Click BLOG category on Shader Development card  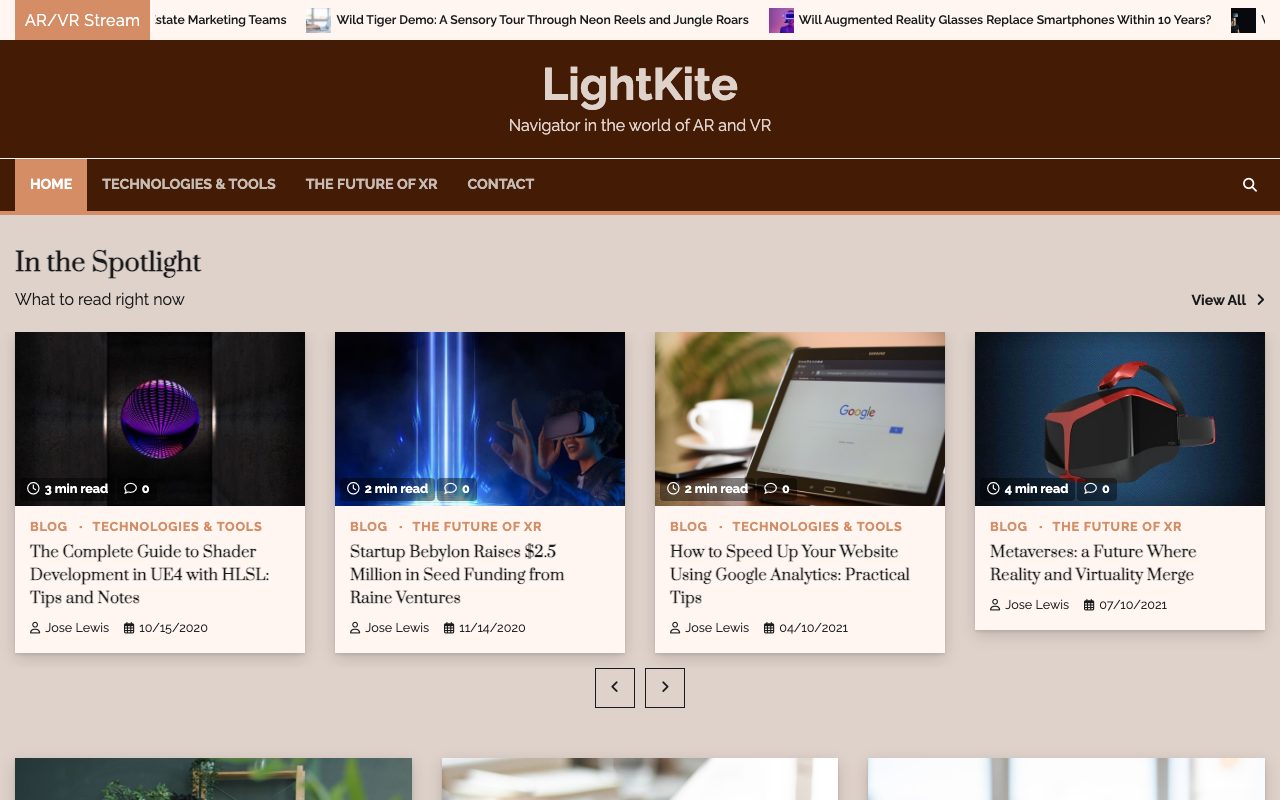[x=49, y=527]
